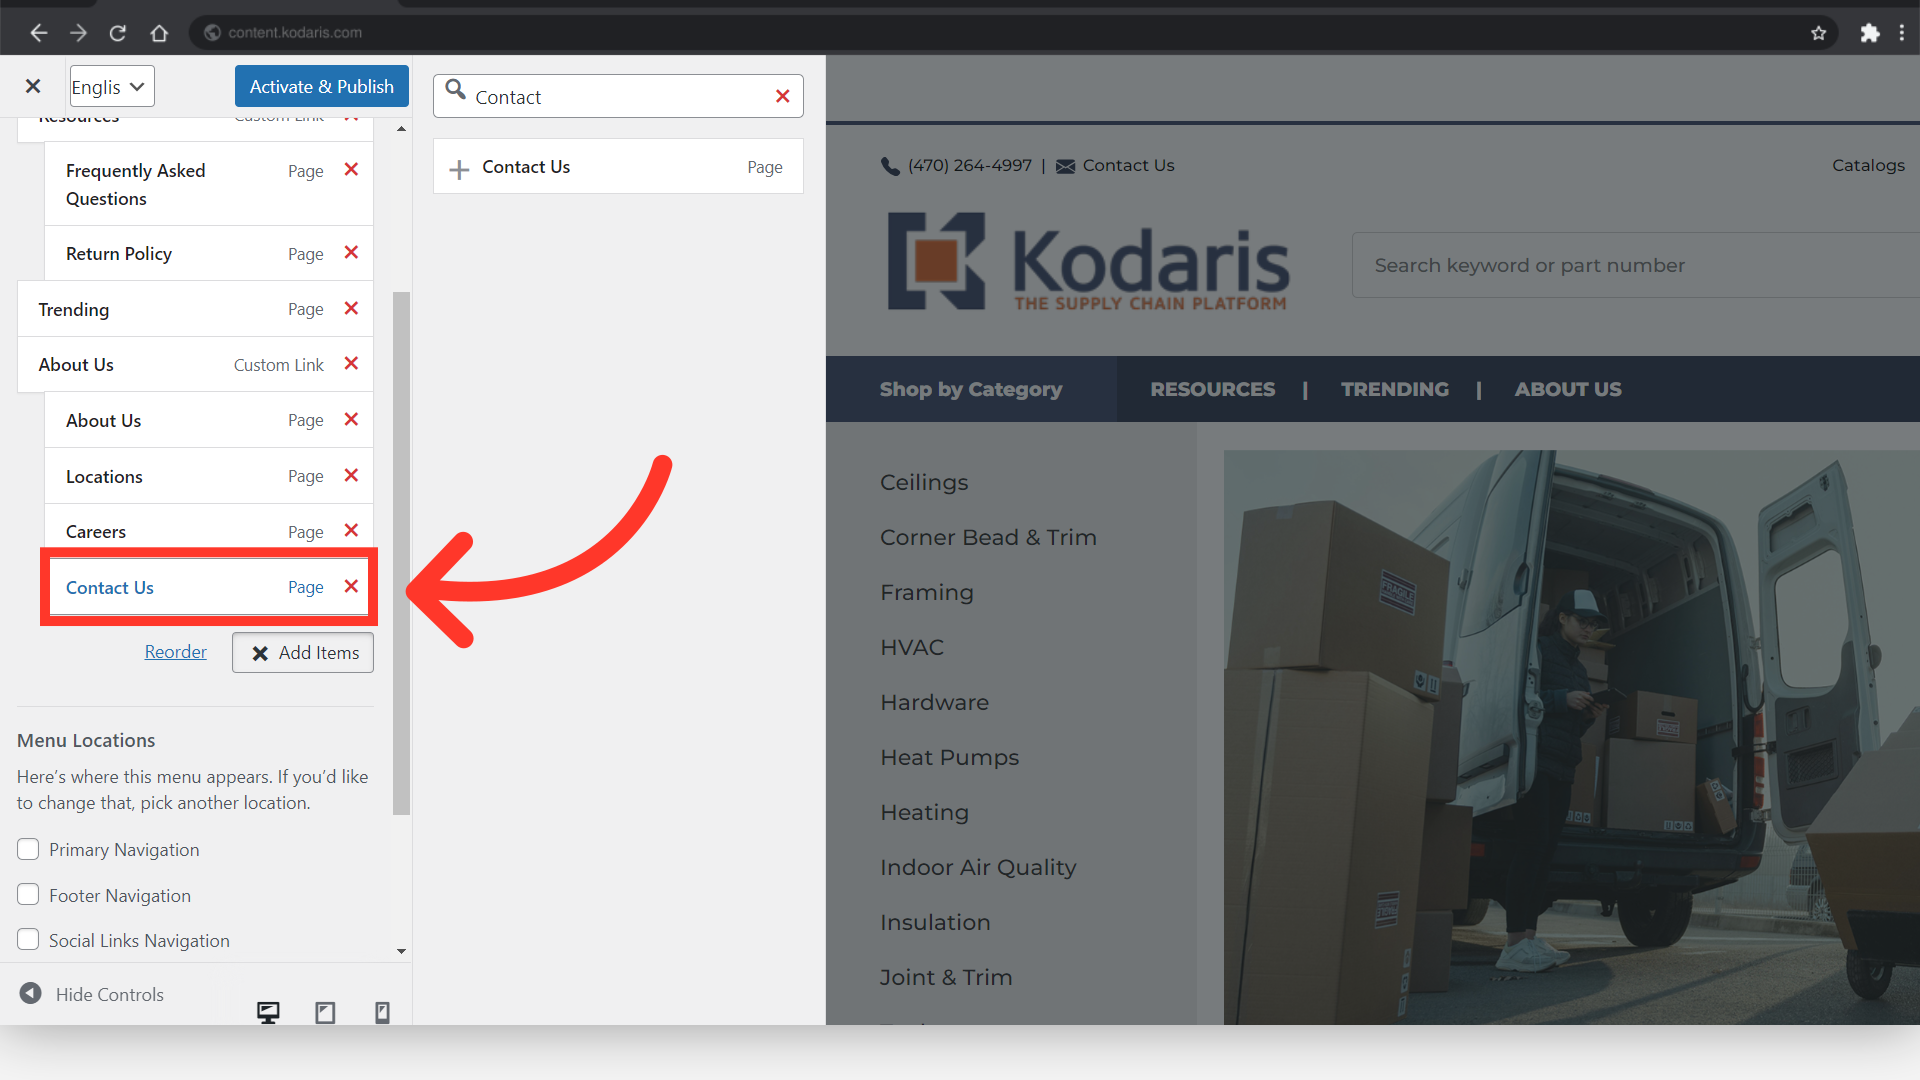Switch to desktop preview mode

(x=268, y=1012)
